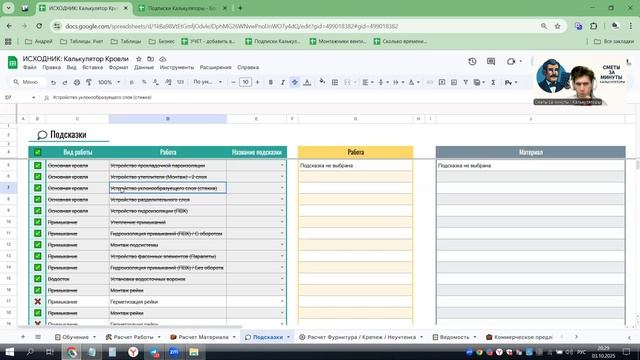
Task: Toggle the header checkbox beside Вид работы
Action: click(38, 152)
